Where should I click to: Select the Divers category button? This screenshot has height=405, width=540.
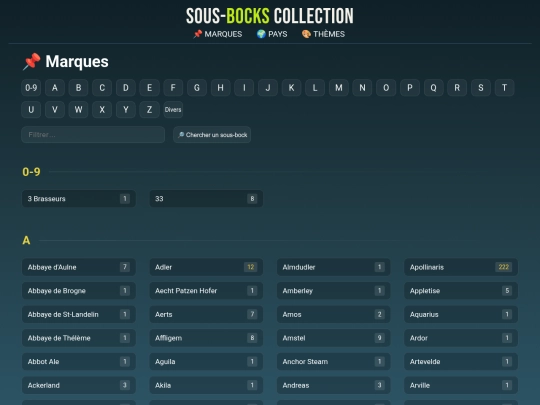tap(173, 110)
